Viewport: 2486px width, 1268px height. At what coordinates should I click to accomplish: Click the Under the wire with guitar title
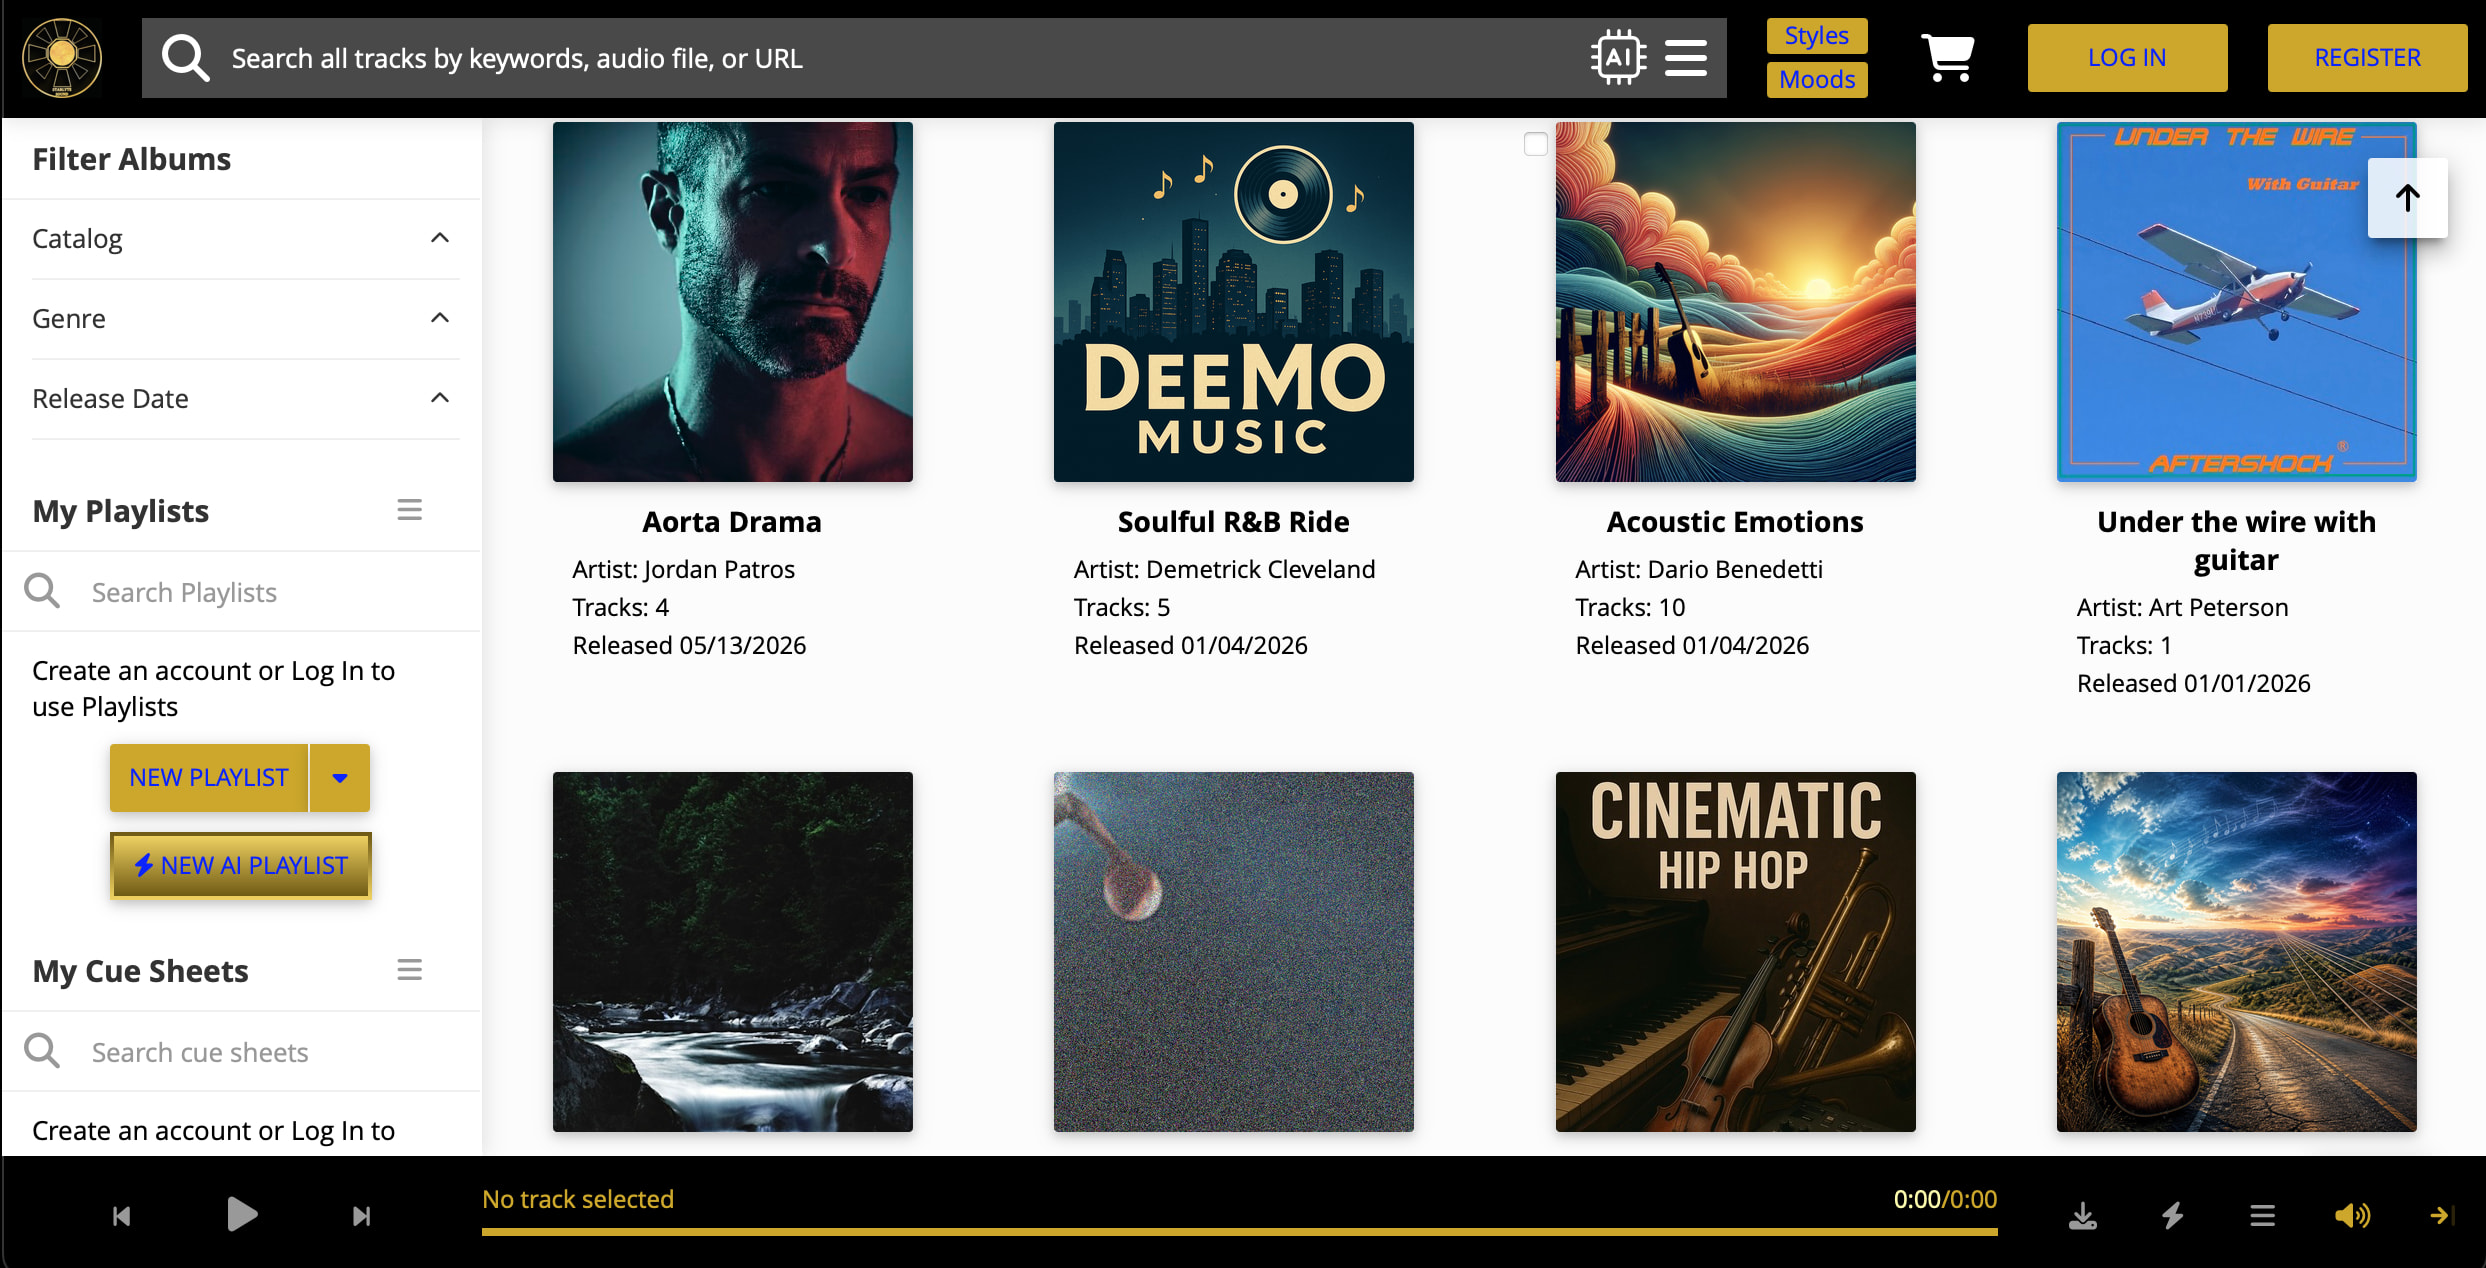coord(2237,541)
